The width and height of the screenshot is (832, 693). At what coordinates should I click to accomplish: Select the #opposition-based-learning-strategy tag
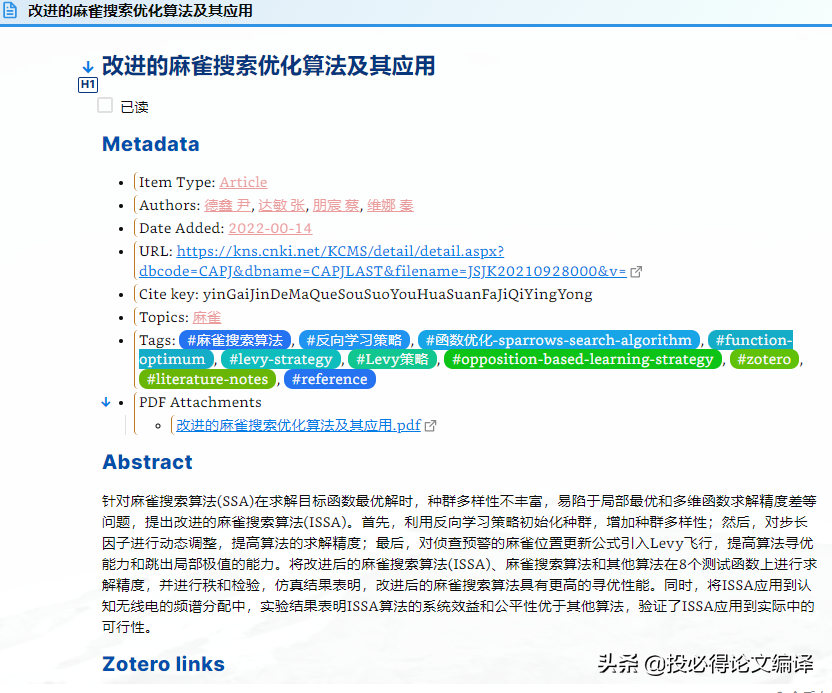583,359
